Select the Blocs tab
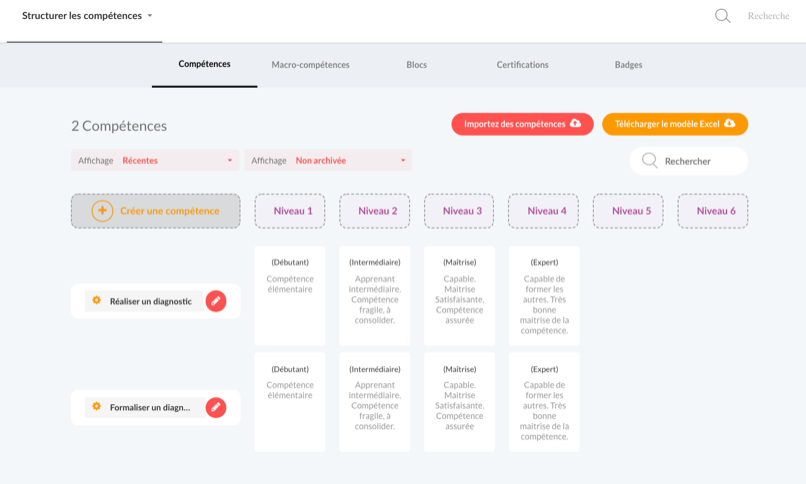The width and height of the screenshot is (806, 484). coord(416,65)
